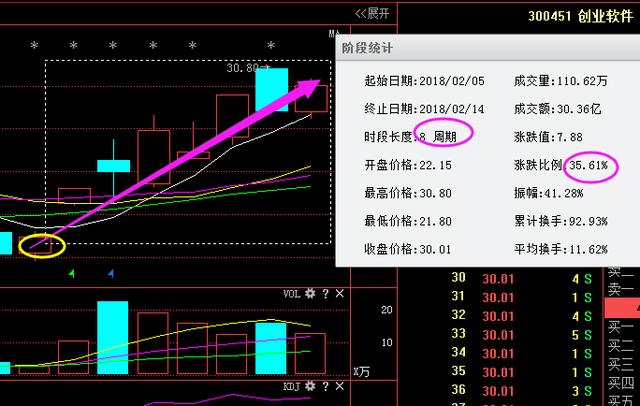Click the 买四 bid level label
This screenshot has height=406, width=640.
pyautogui.click(x=621, y=383)
